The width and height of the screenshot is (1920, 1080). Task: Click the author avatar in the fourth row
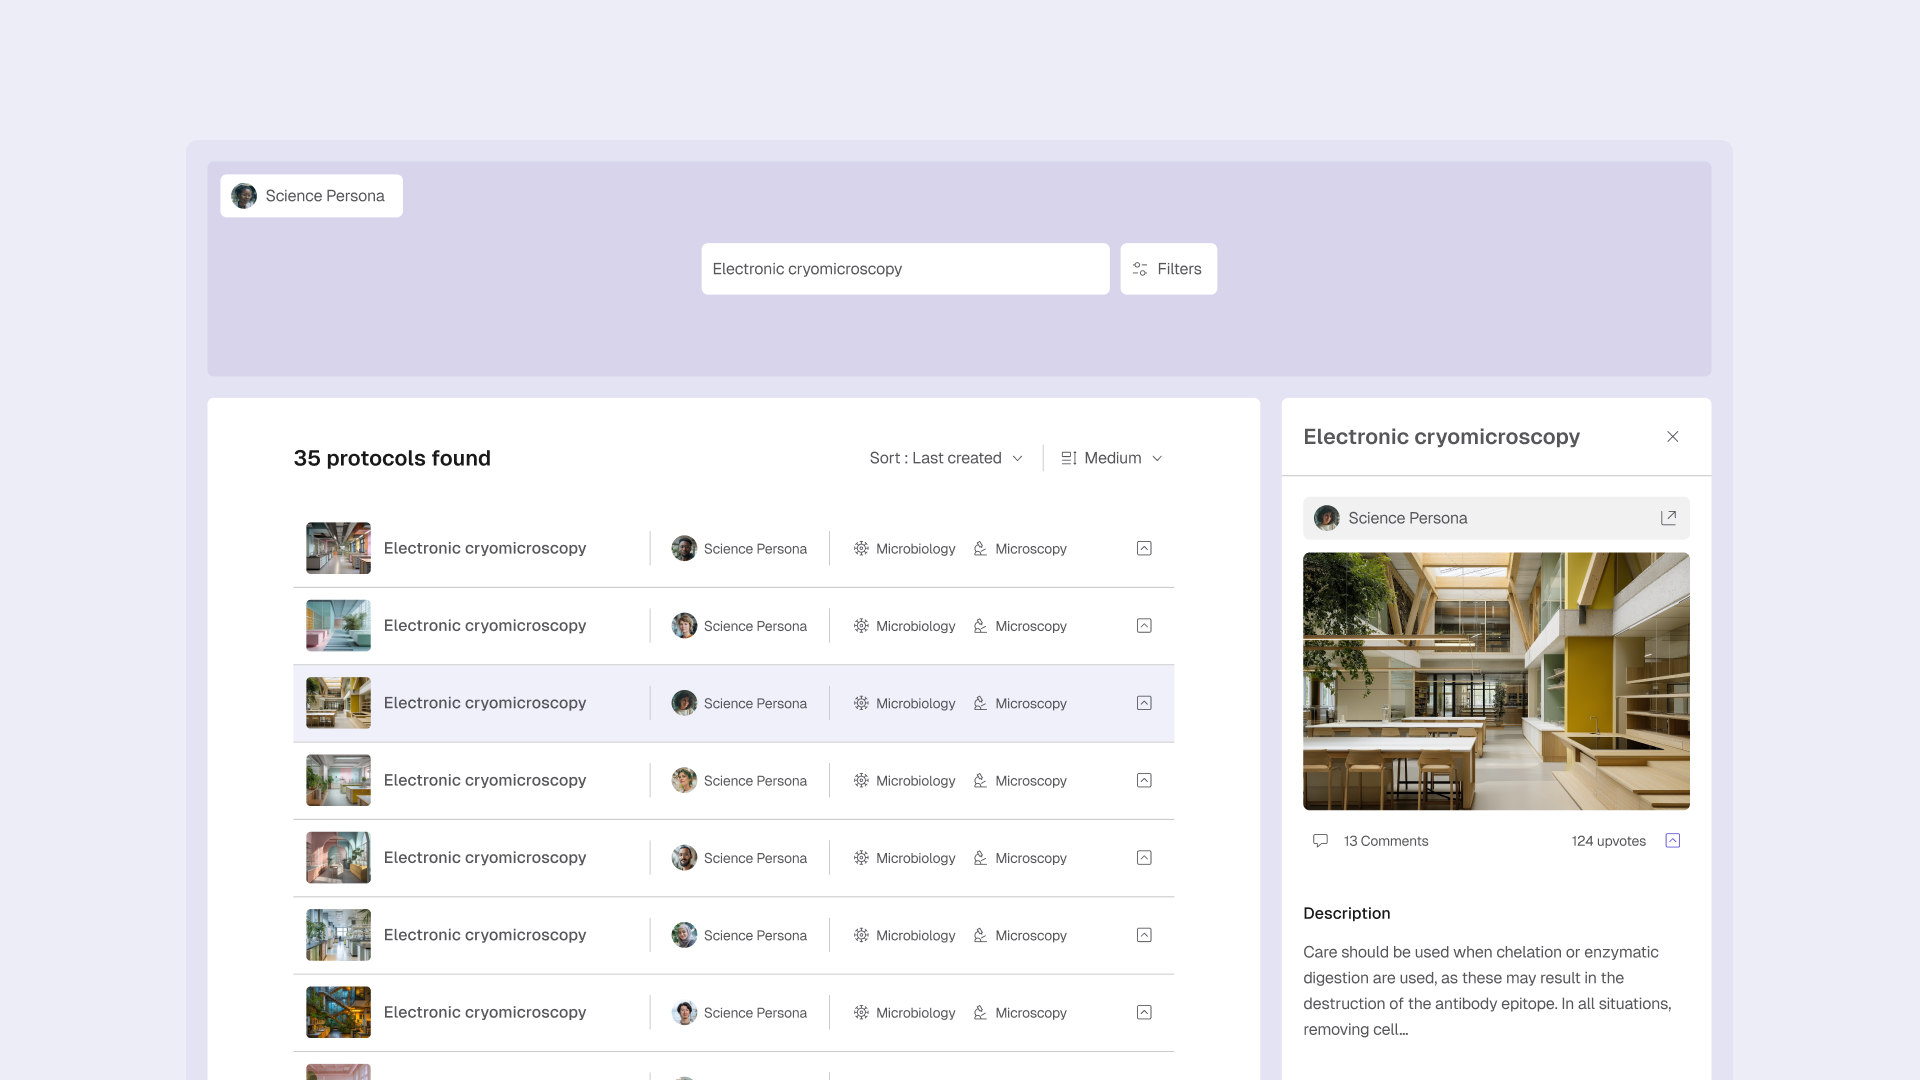(x=684, y=780)
